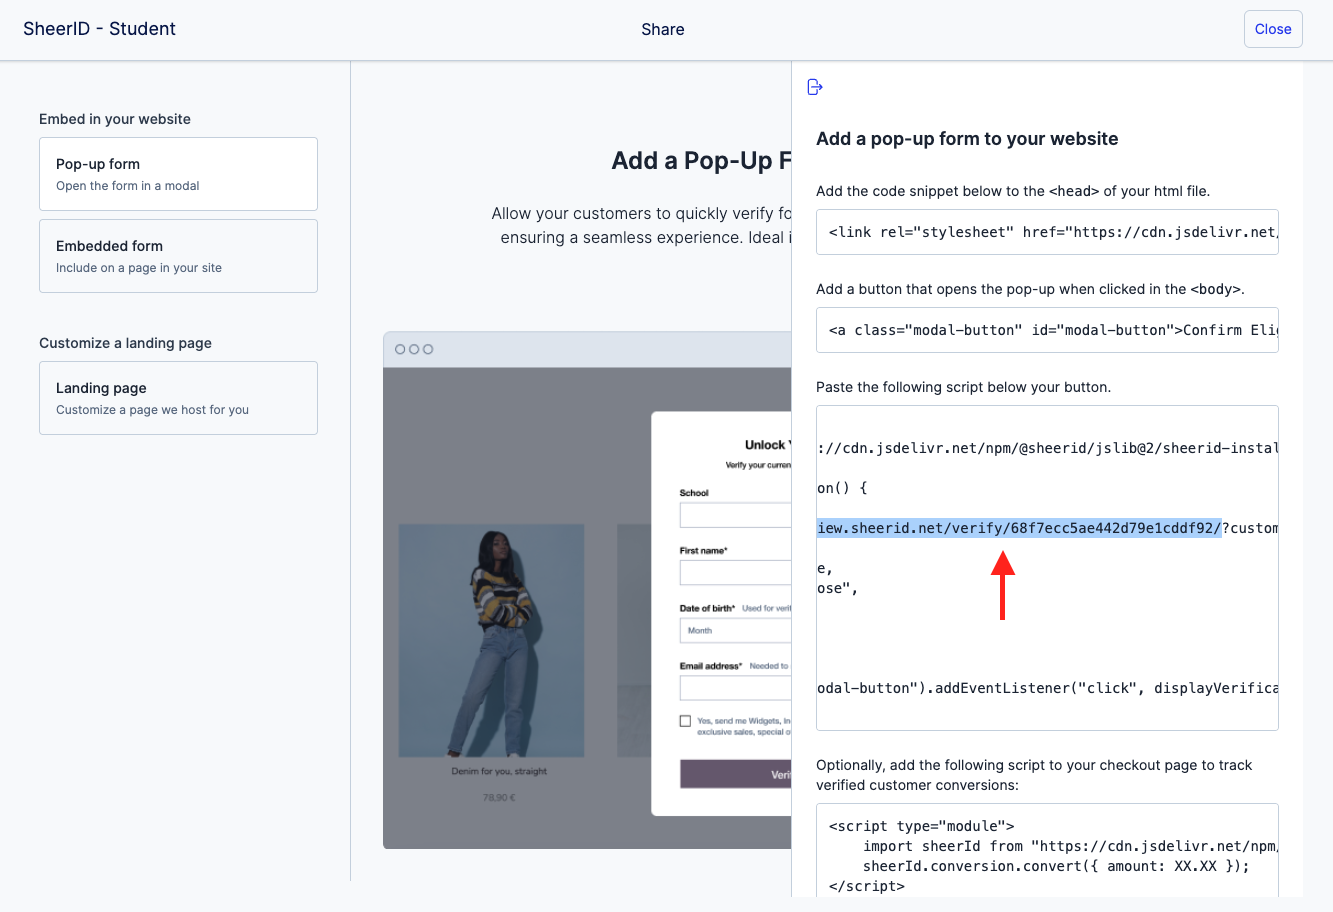Viewport: 1333px width, 912px height.
Task: Click the stylesheet link code snippet
Action: click(x=1046, y=232)
